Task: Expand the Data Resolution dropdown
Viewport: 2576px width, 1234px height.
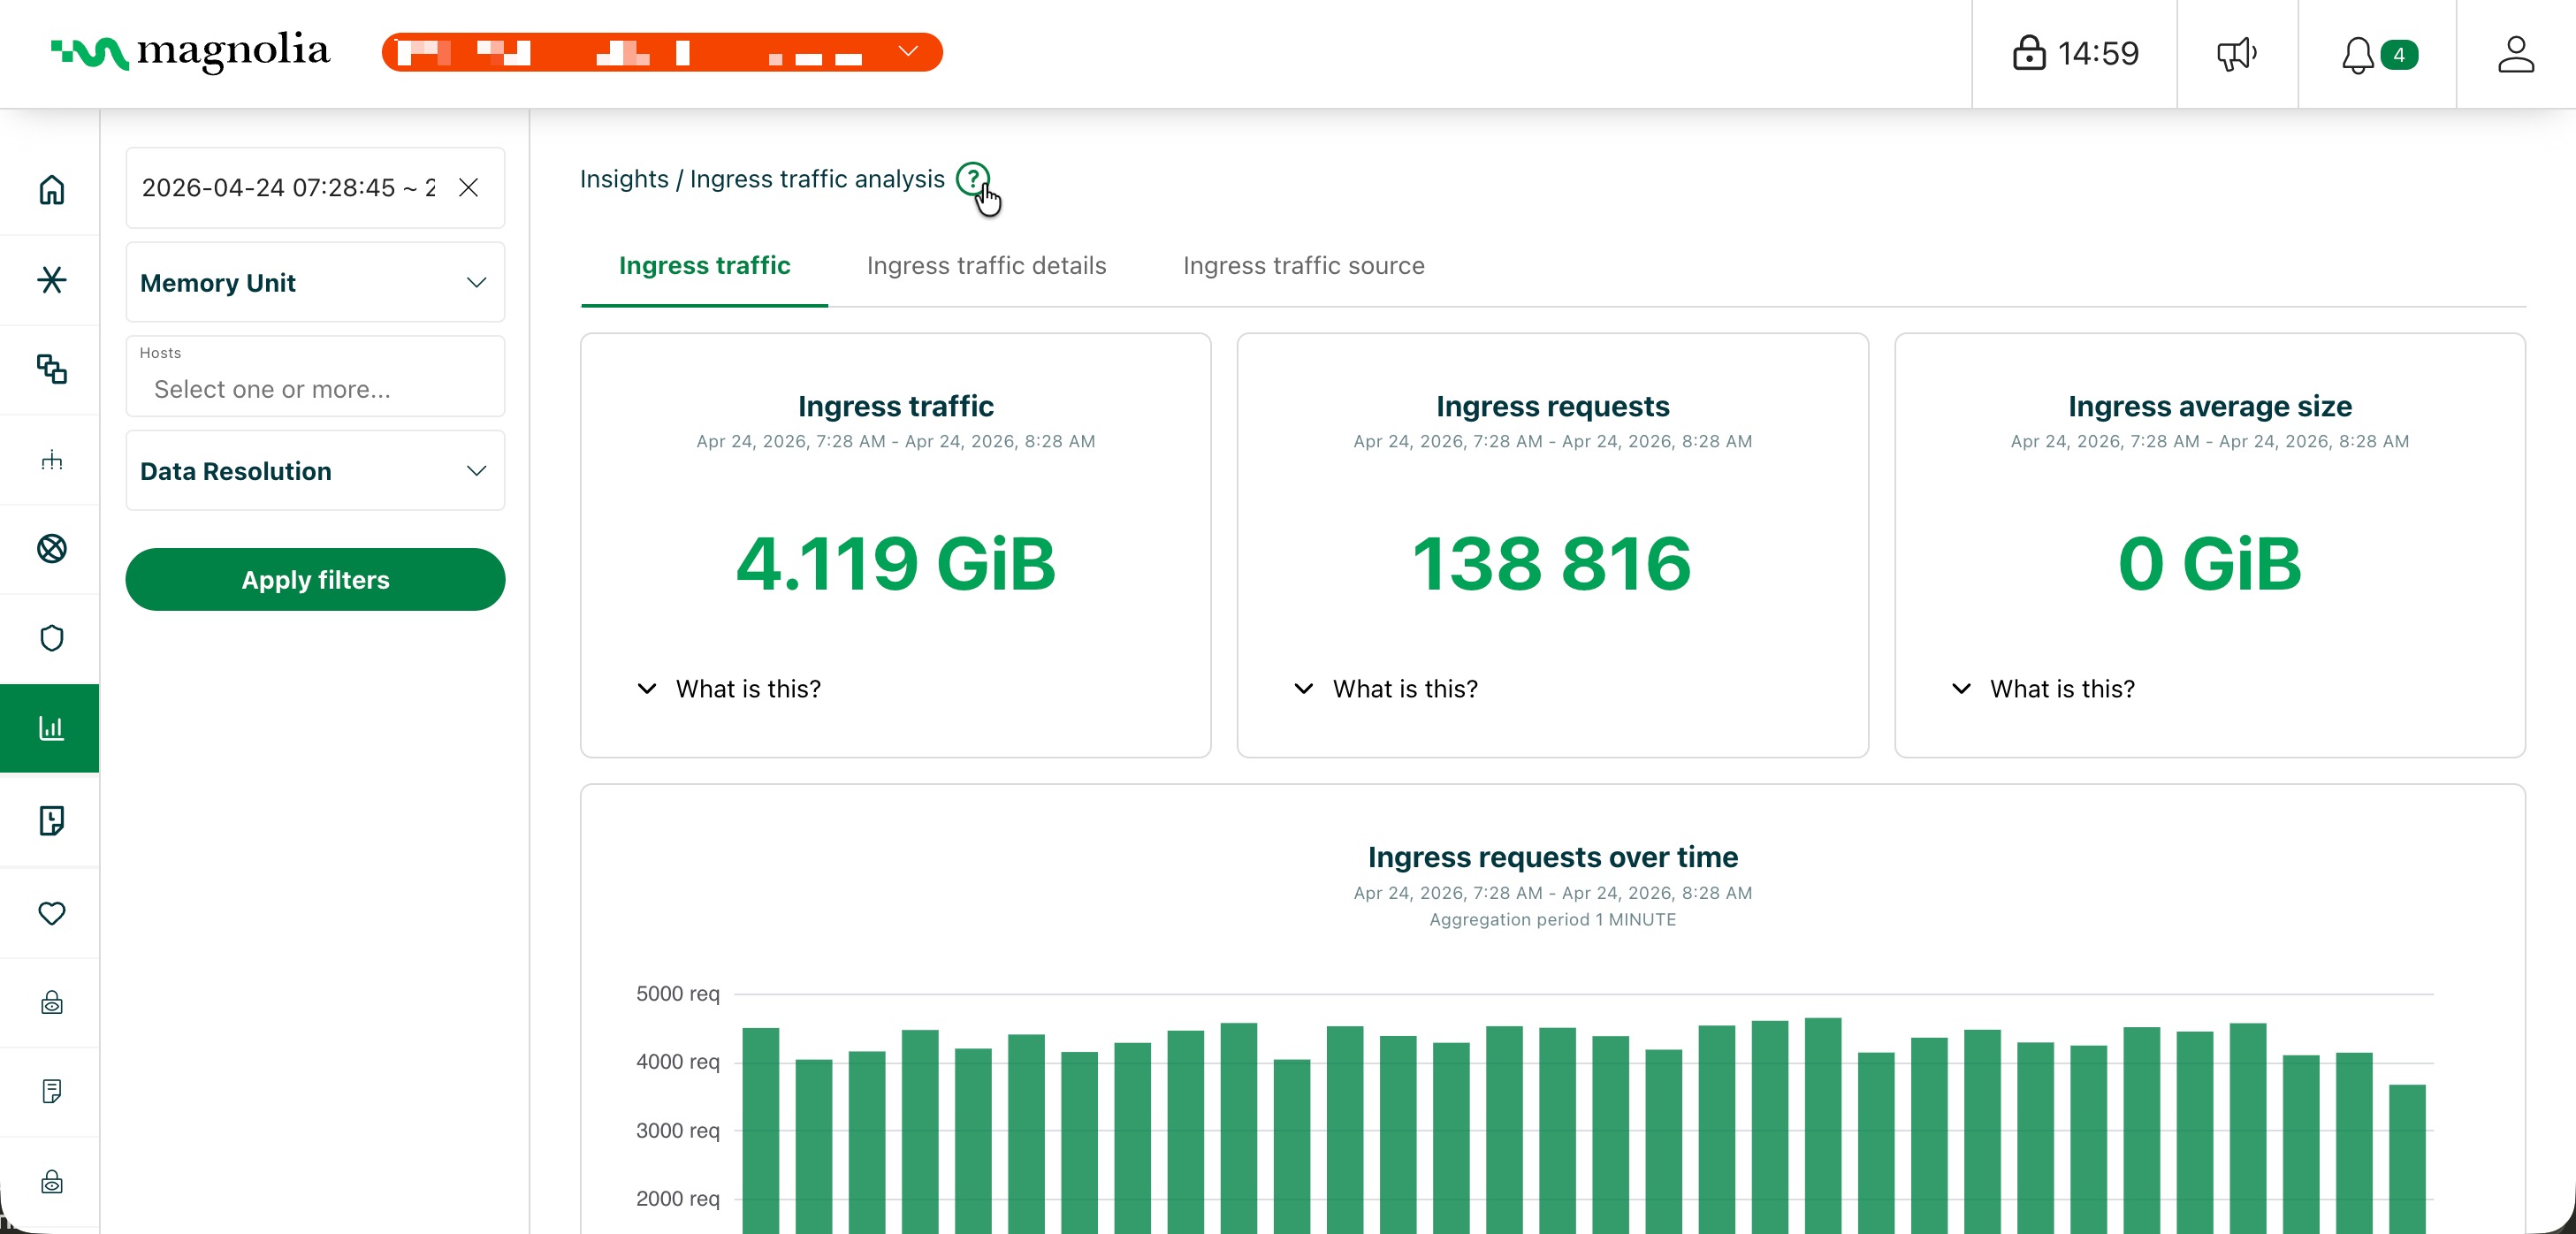Action: (315, 470)
